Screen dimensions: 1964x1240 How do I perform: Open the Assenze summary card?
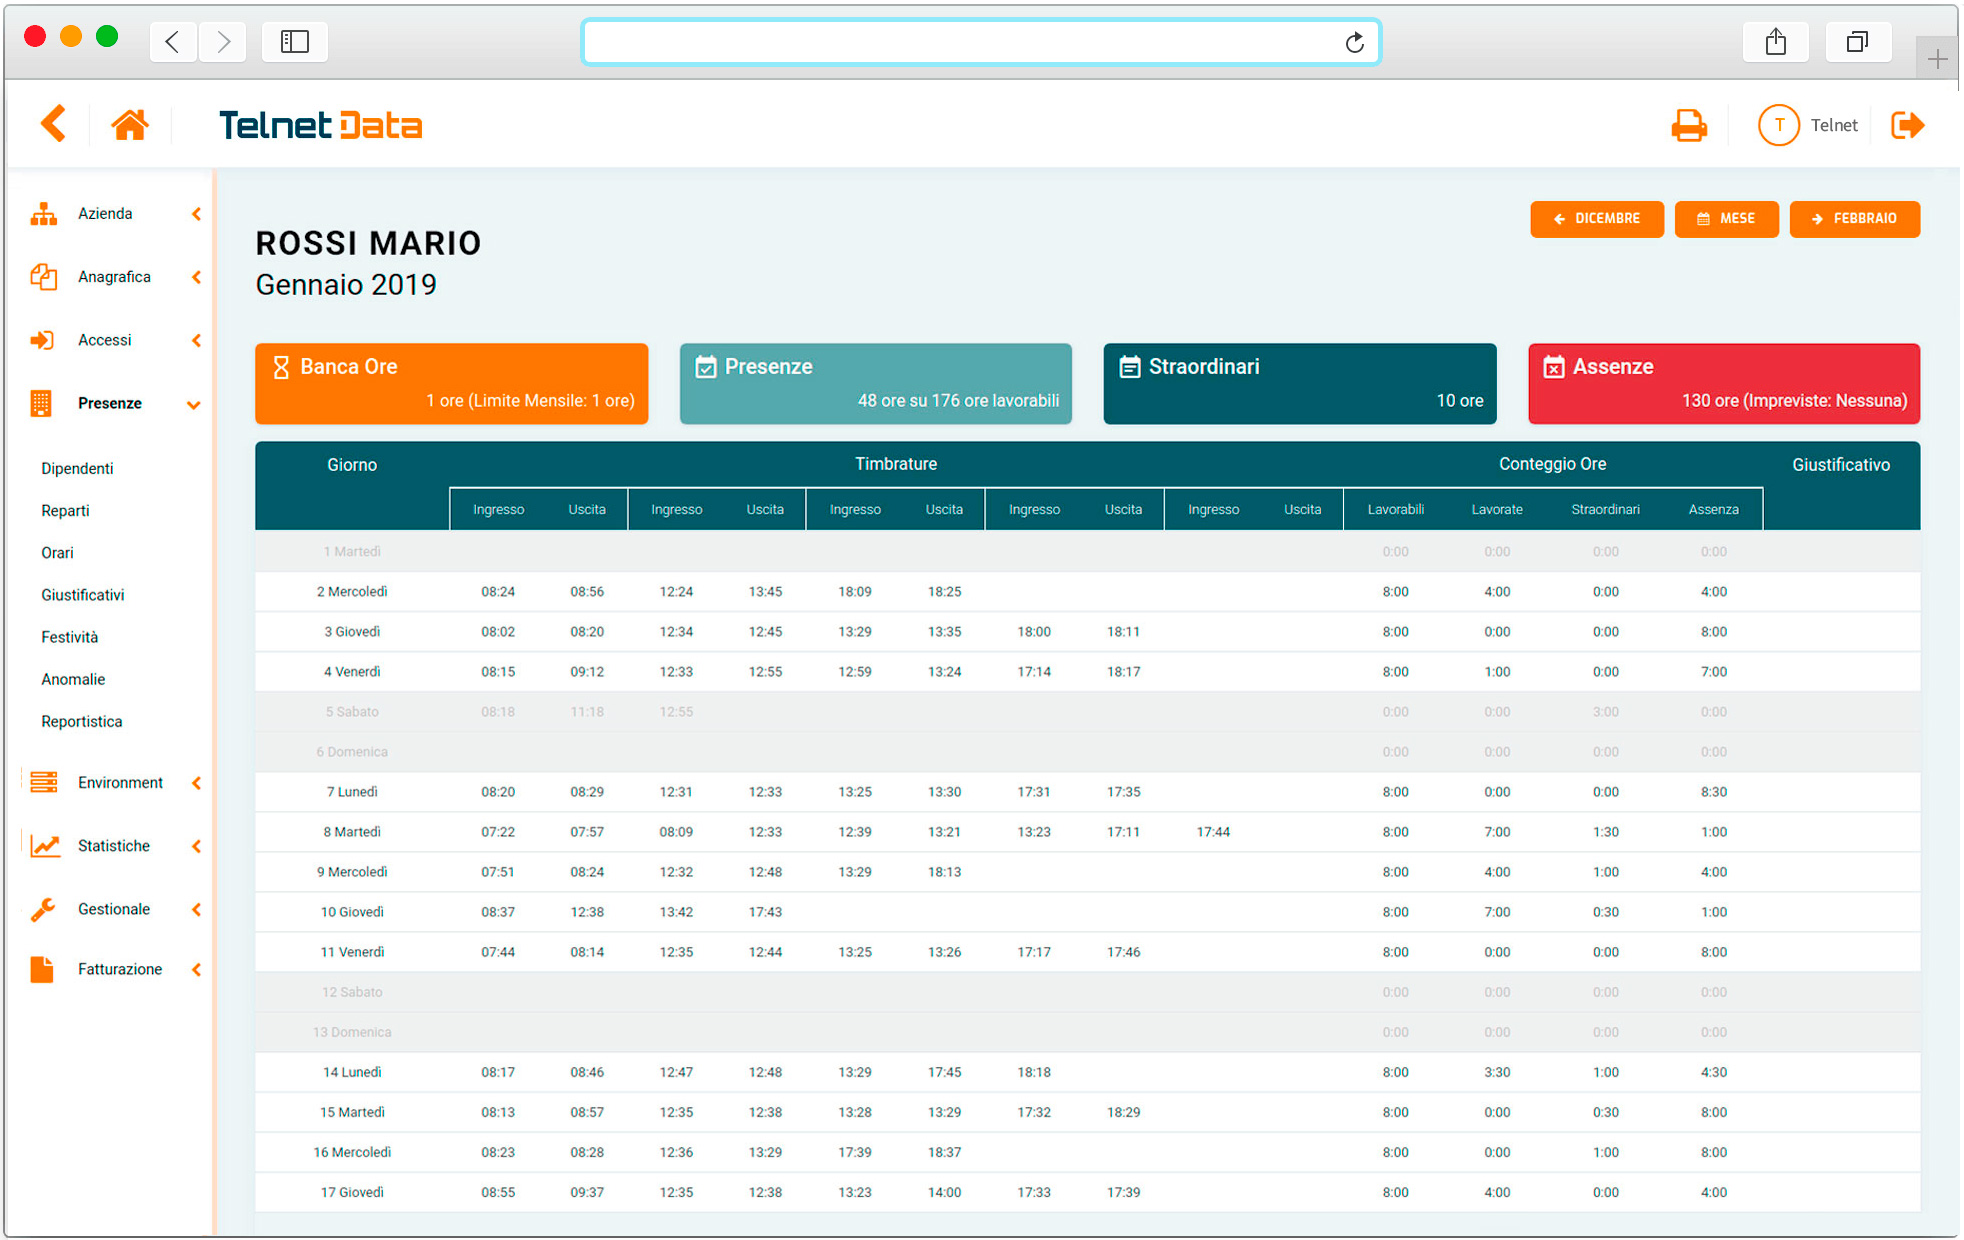pos(1724,384)
